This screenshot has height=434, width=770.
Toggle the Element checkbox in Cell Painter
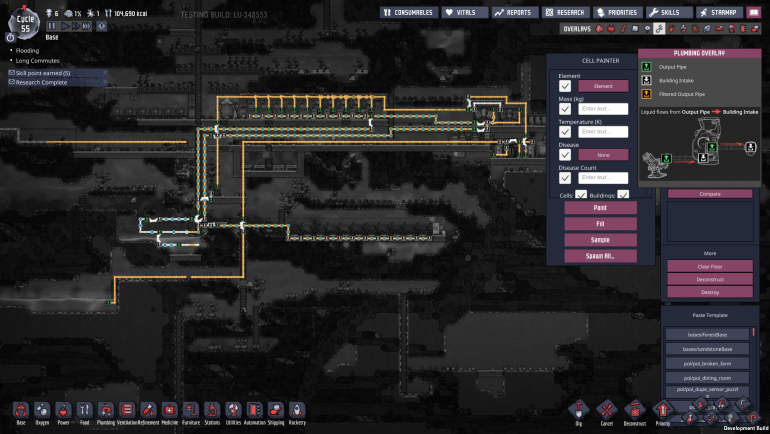565,86
